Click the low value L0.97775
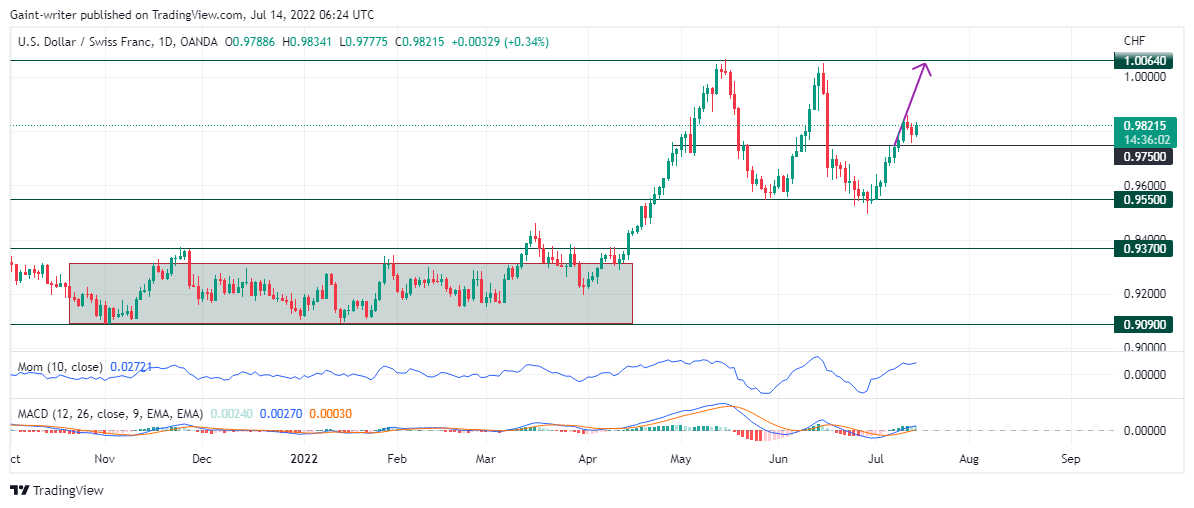The width and height of the screenshot is (1194, 508). coord(362,42)
